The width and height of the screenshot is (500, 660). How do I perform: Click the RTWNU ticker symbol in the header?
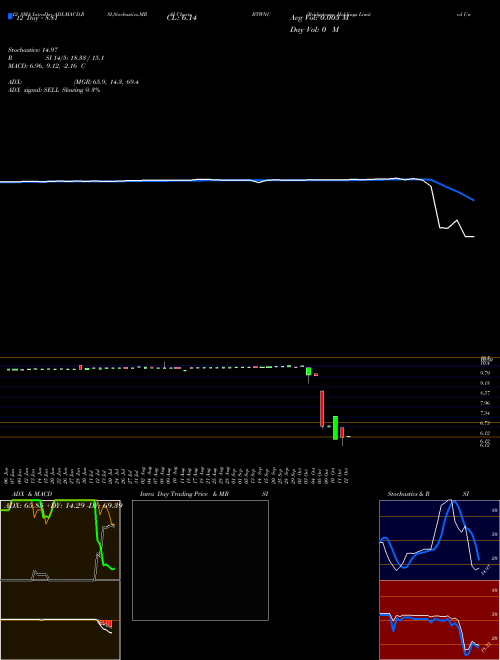pyautogui.click(x=261, y=14)
